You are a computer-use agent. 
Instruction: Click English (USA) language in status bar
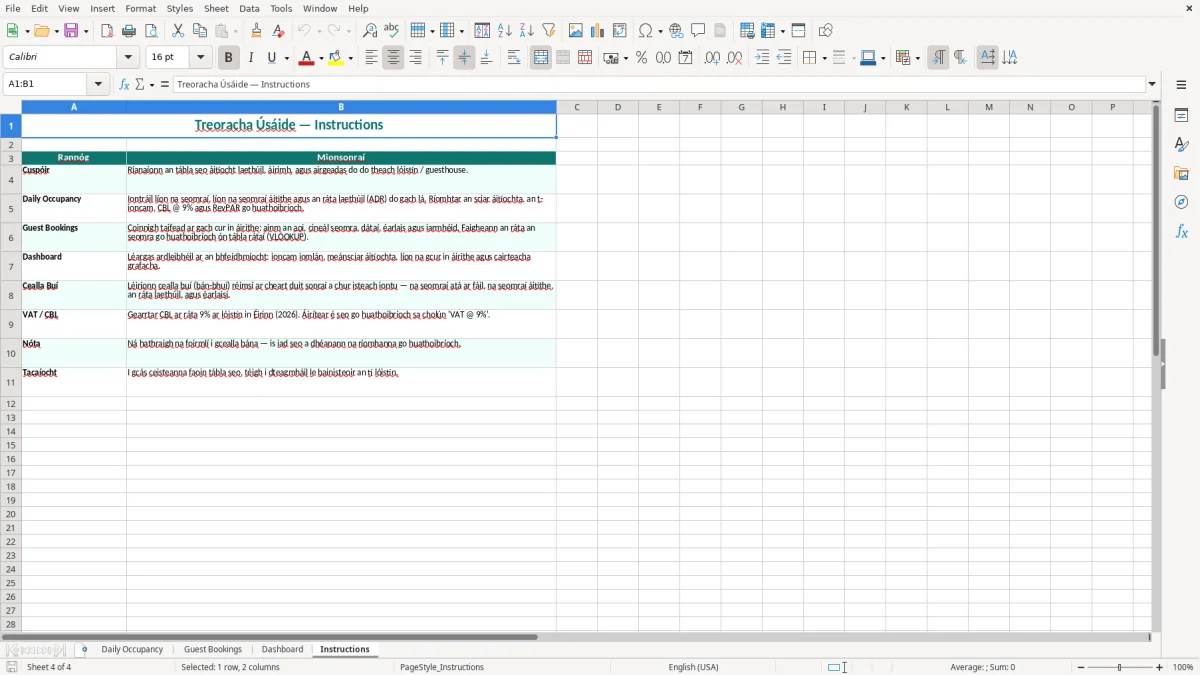tap(693, 667)
